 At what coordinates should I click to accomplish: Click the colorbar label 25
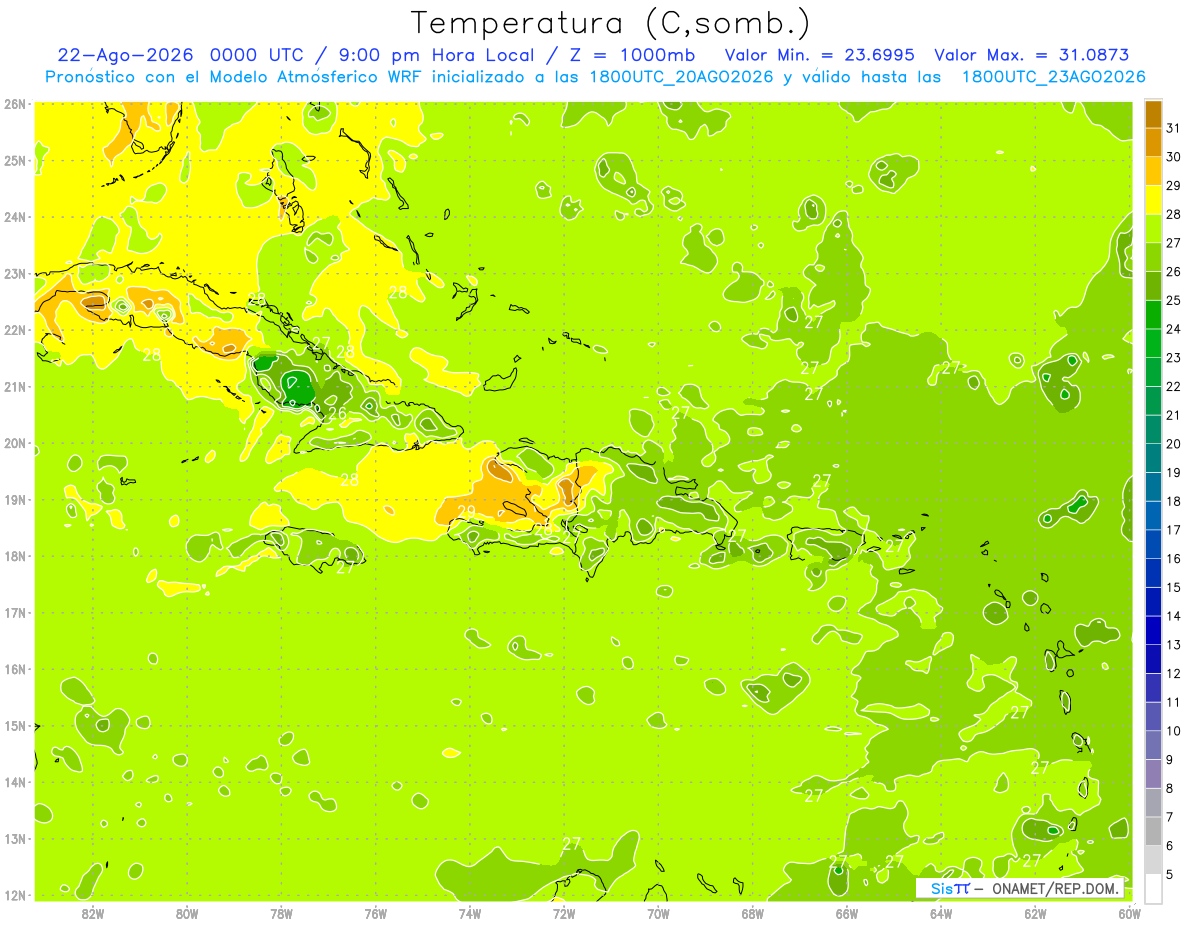tap(1173, 300)
